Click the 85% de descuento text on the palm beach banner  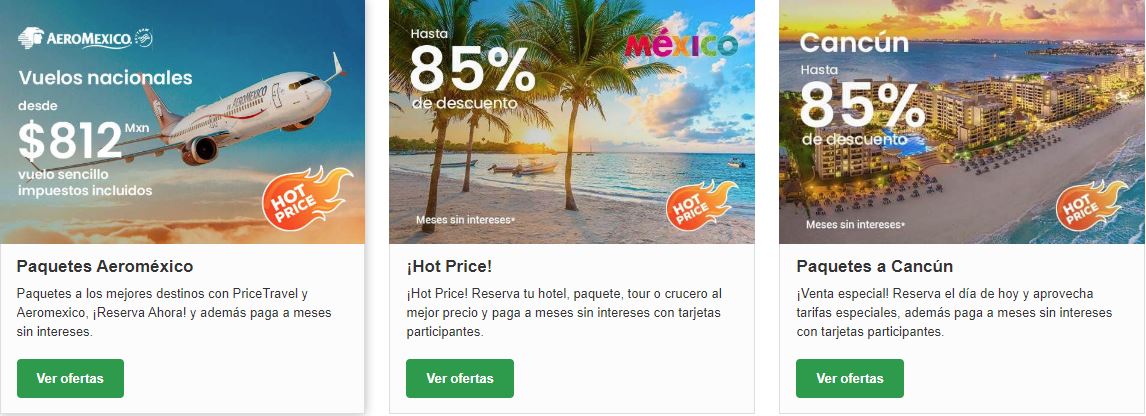point(473,75)
